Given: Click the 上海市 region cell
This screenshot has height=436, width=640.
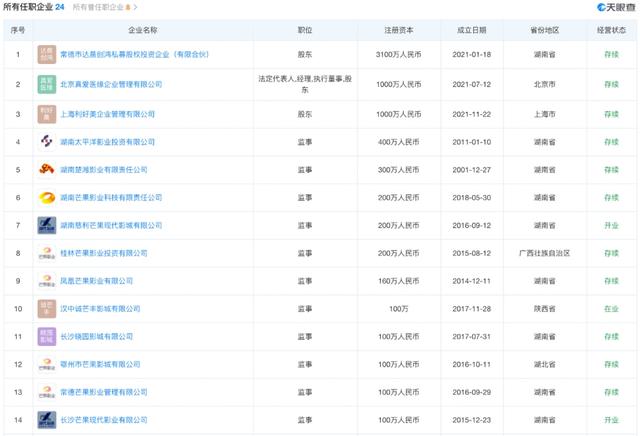Looking at the screenshot, I should tap(544, 114).
